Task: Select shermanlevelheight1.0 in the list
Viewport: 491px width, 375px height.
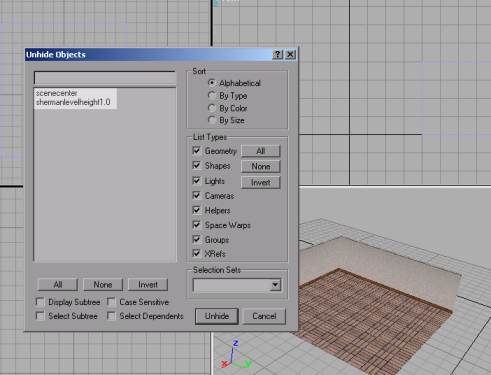Action: point(73,102)
